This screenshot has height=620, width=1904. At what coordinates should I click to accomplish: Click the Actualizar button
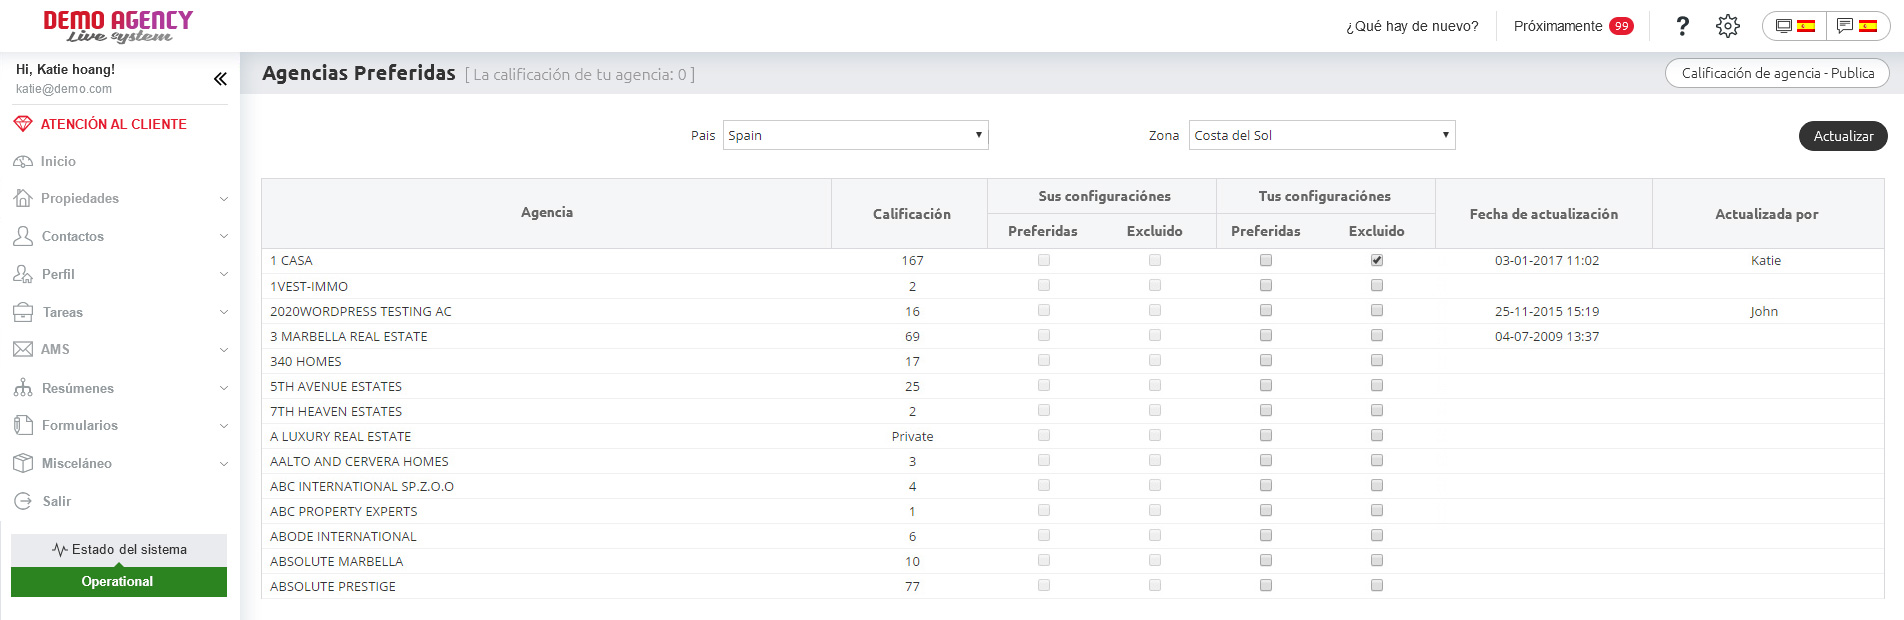coord(1843,136)
